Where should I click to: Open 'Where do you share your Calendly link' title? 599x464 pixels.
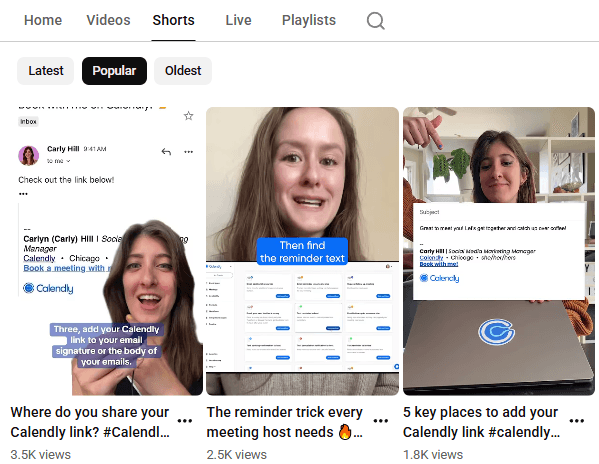click(90, 422)
